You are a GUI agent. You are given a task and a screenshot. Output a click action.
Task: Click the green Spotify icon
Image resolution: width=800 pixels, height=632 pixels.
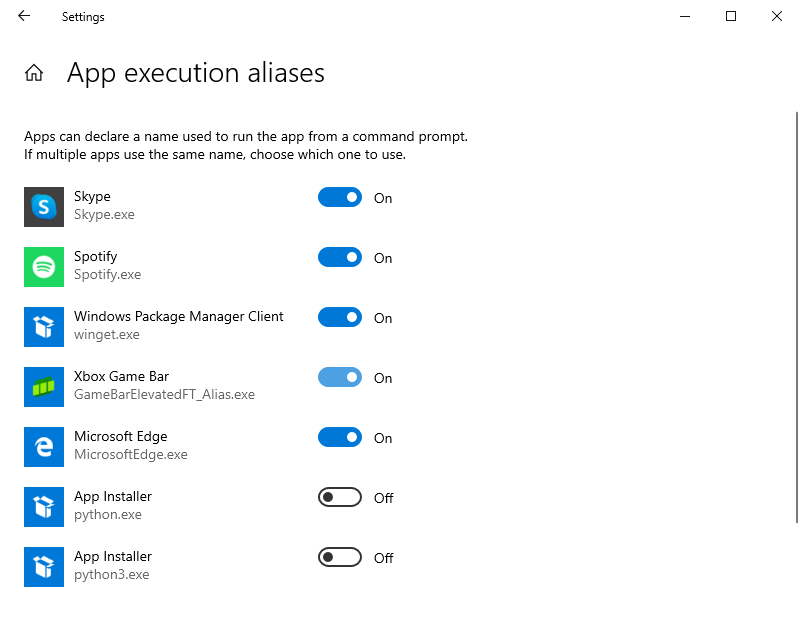[44, 267]
